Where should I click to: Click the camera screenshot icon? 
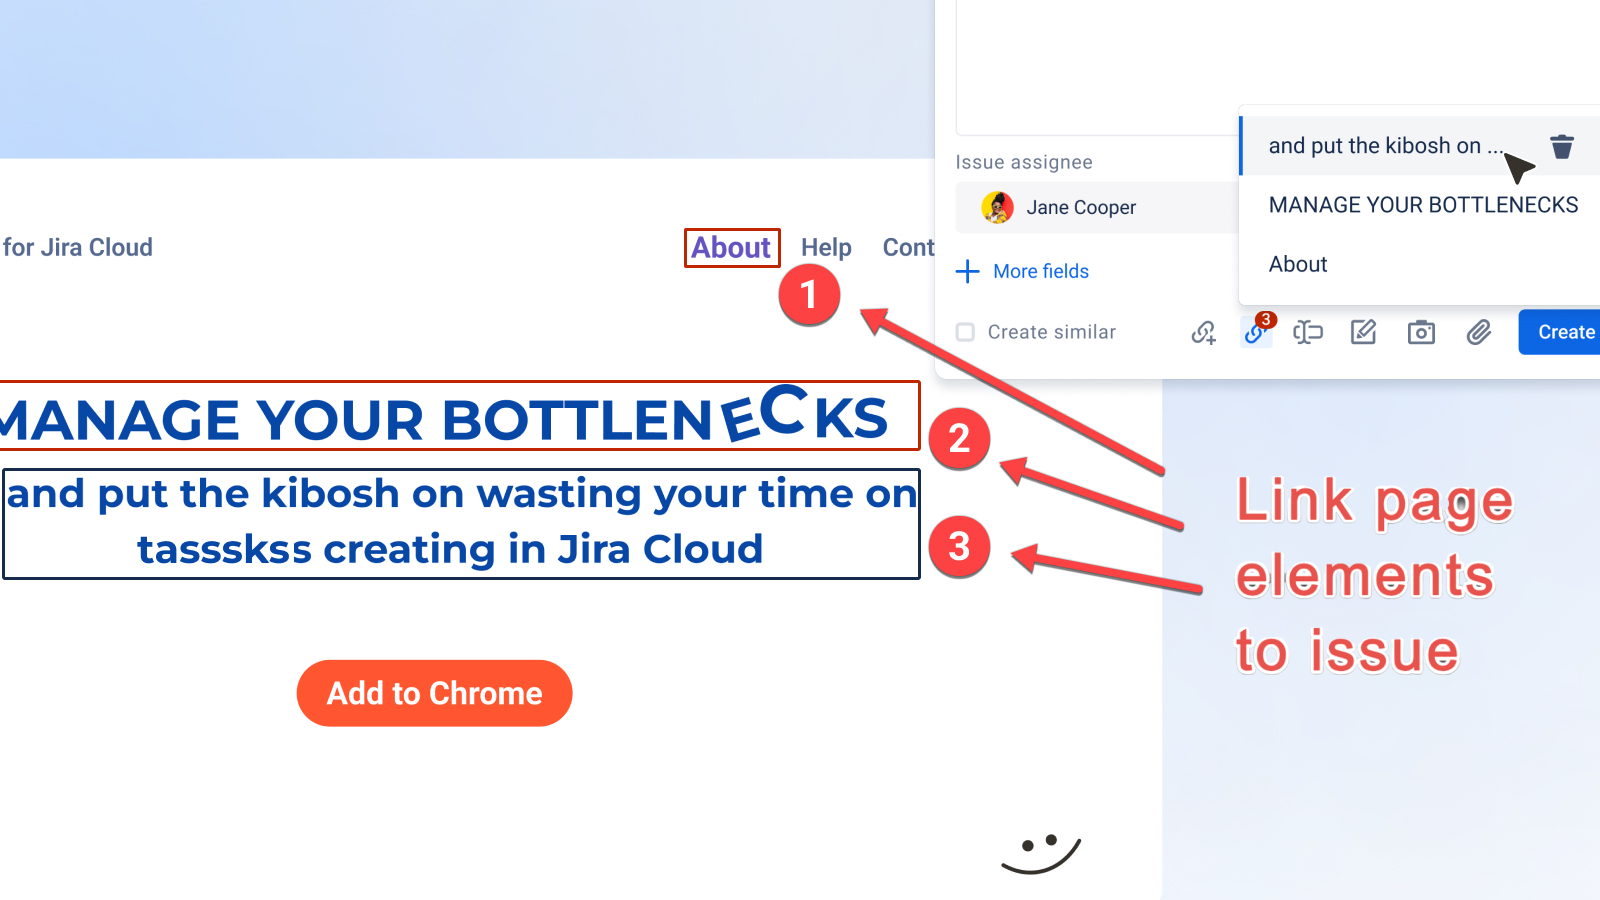pos(1421,332)
